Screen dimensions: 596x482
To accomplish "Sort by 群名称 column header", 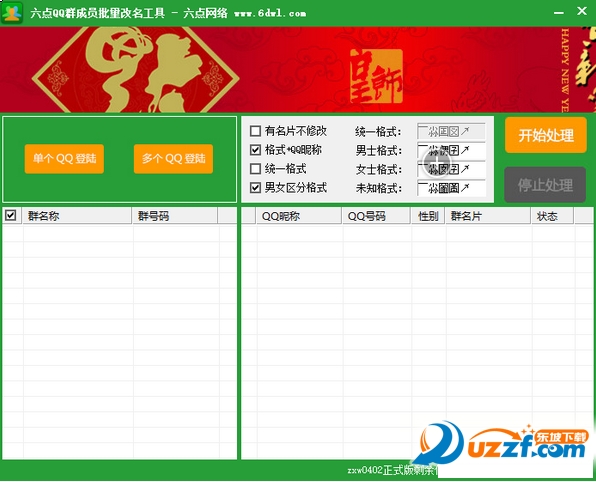I will click(x=77, y=216).
